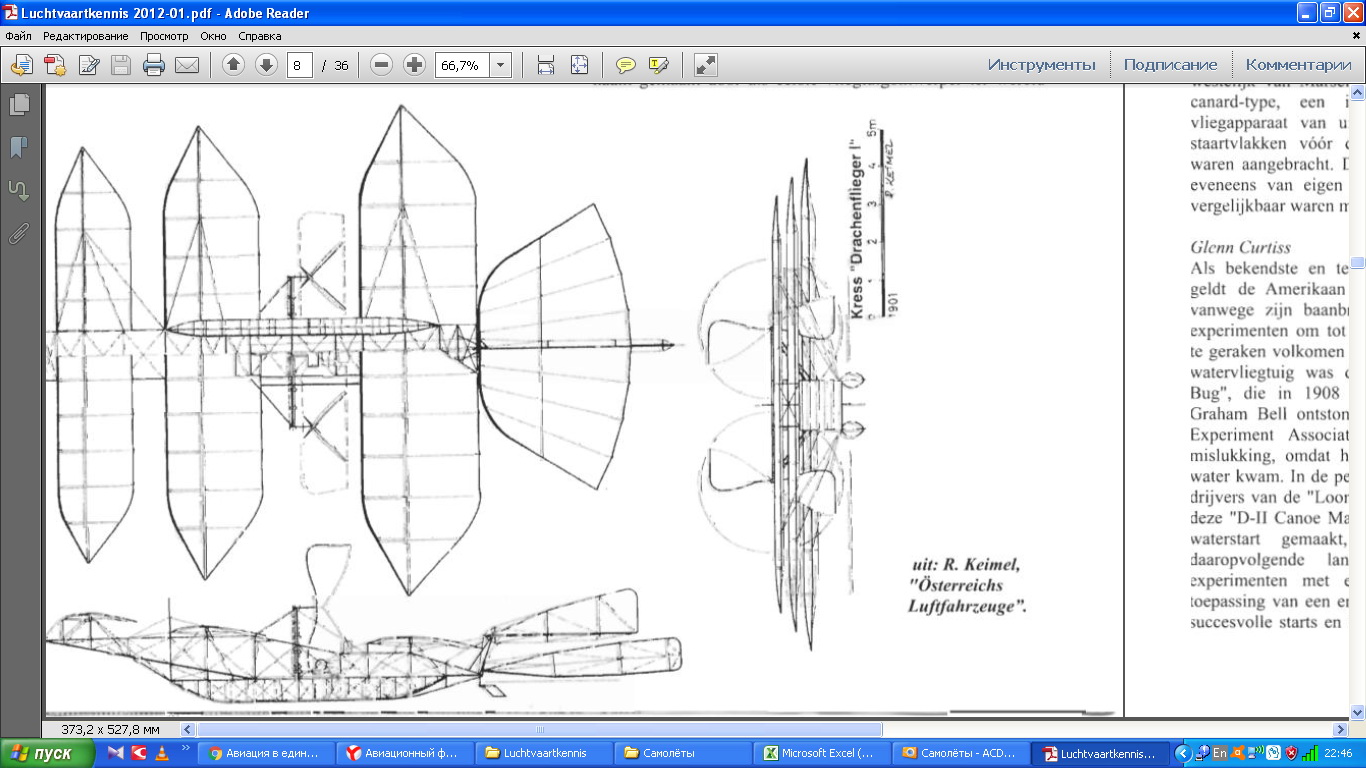Viewport: 1366px width, 768px height.
Task: Expand hidden system tray icons
Action: tap(1183, 753)
